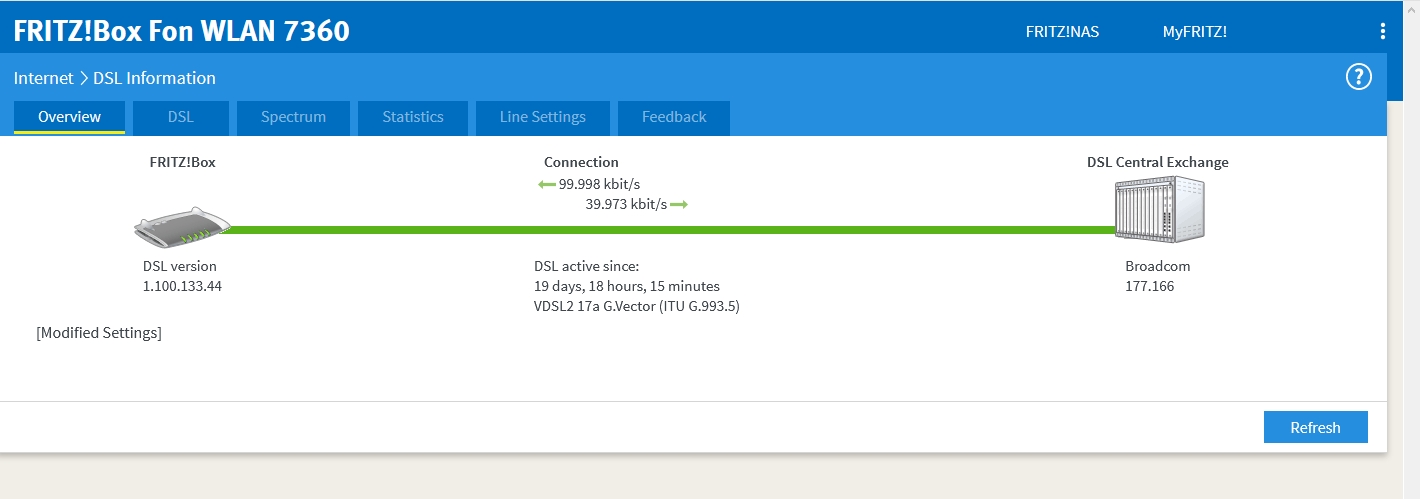Screen dimensions: 1420x499
Task: Go to the Line Settings tab
Action: [543, 117]
